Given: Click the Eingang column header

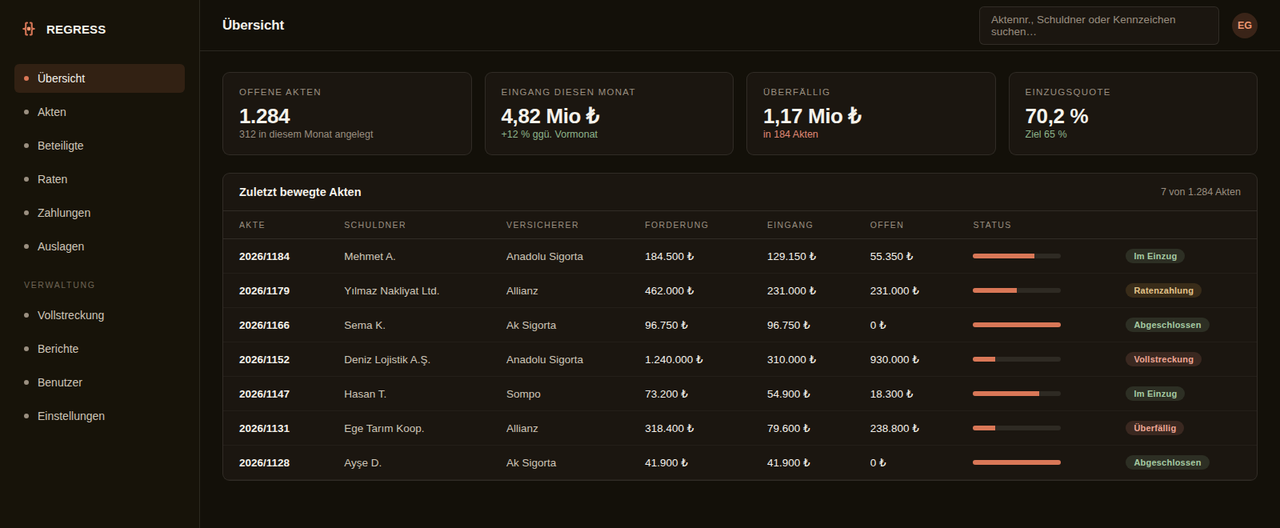Looking at the screenshot, I should [790, 225].
